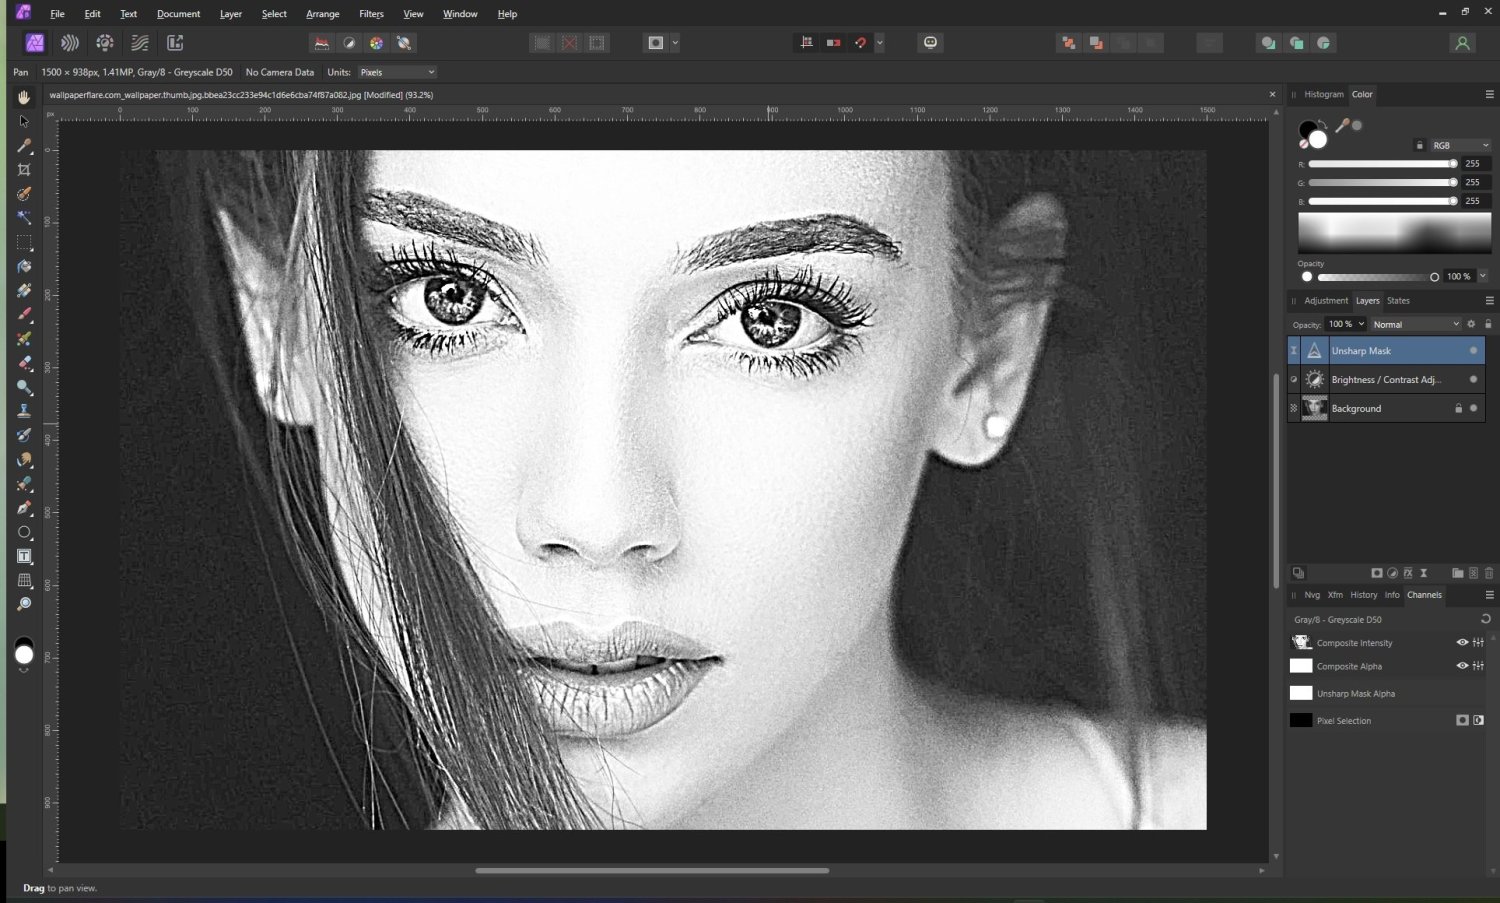1500x903 pixels.
Task: Switch to the Develop persona
Action: pyautogui.click(x=105, y=43)
